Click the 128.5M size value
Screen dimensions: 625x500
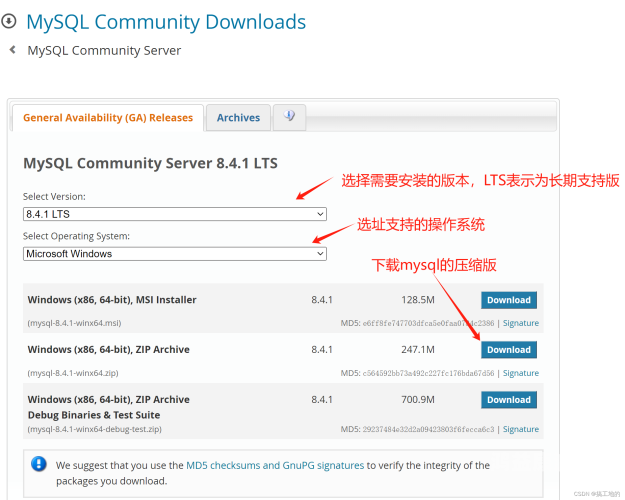418,300
